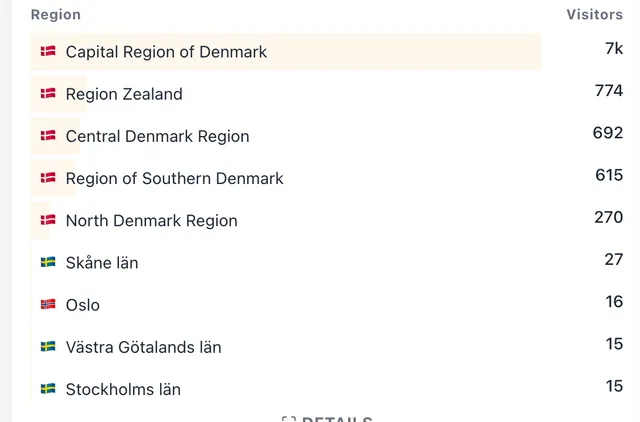The image size is (640, 422).
Task: Click the flag icon beside North Denmark Region
Action: (x=48, y=220)
